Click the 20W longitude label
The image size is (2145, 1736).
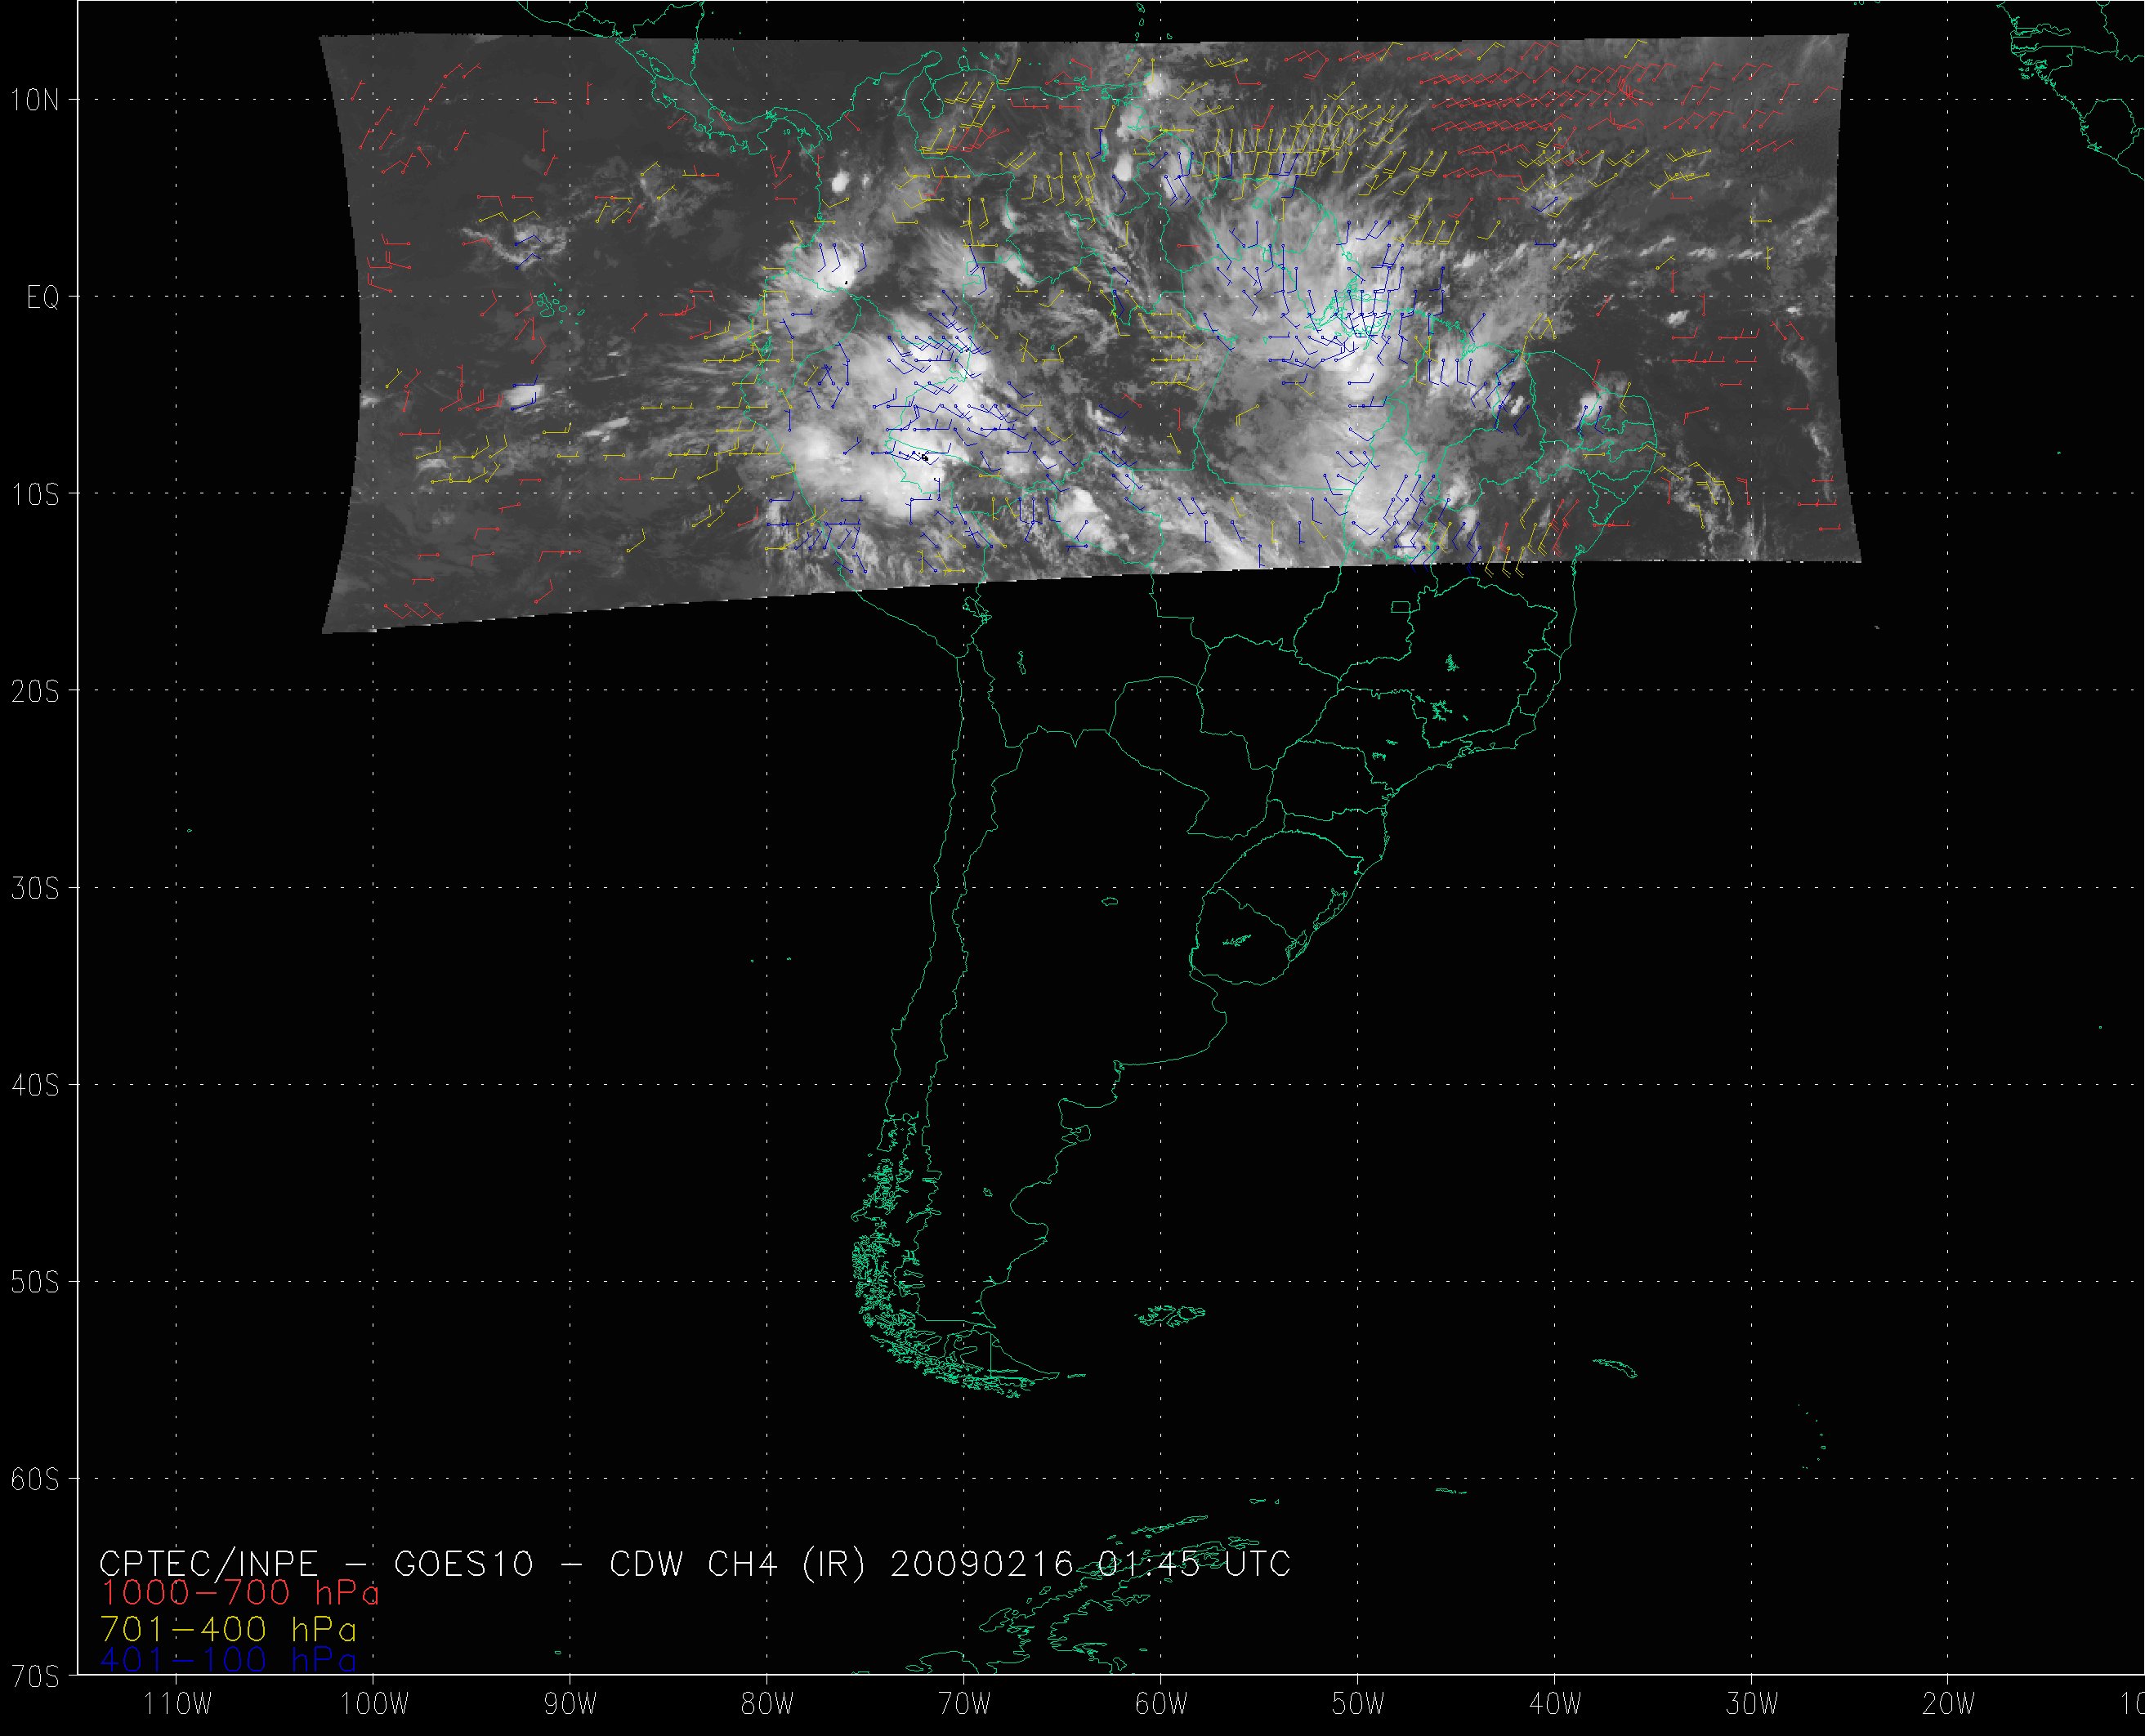point(1948,1704)
